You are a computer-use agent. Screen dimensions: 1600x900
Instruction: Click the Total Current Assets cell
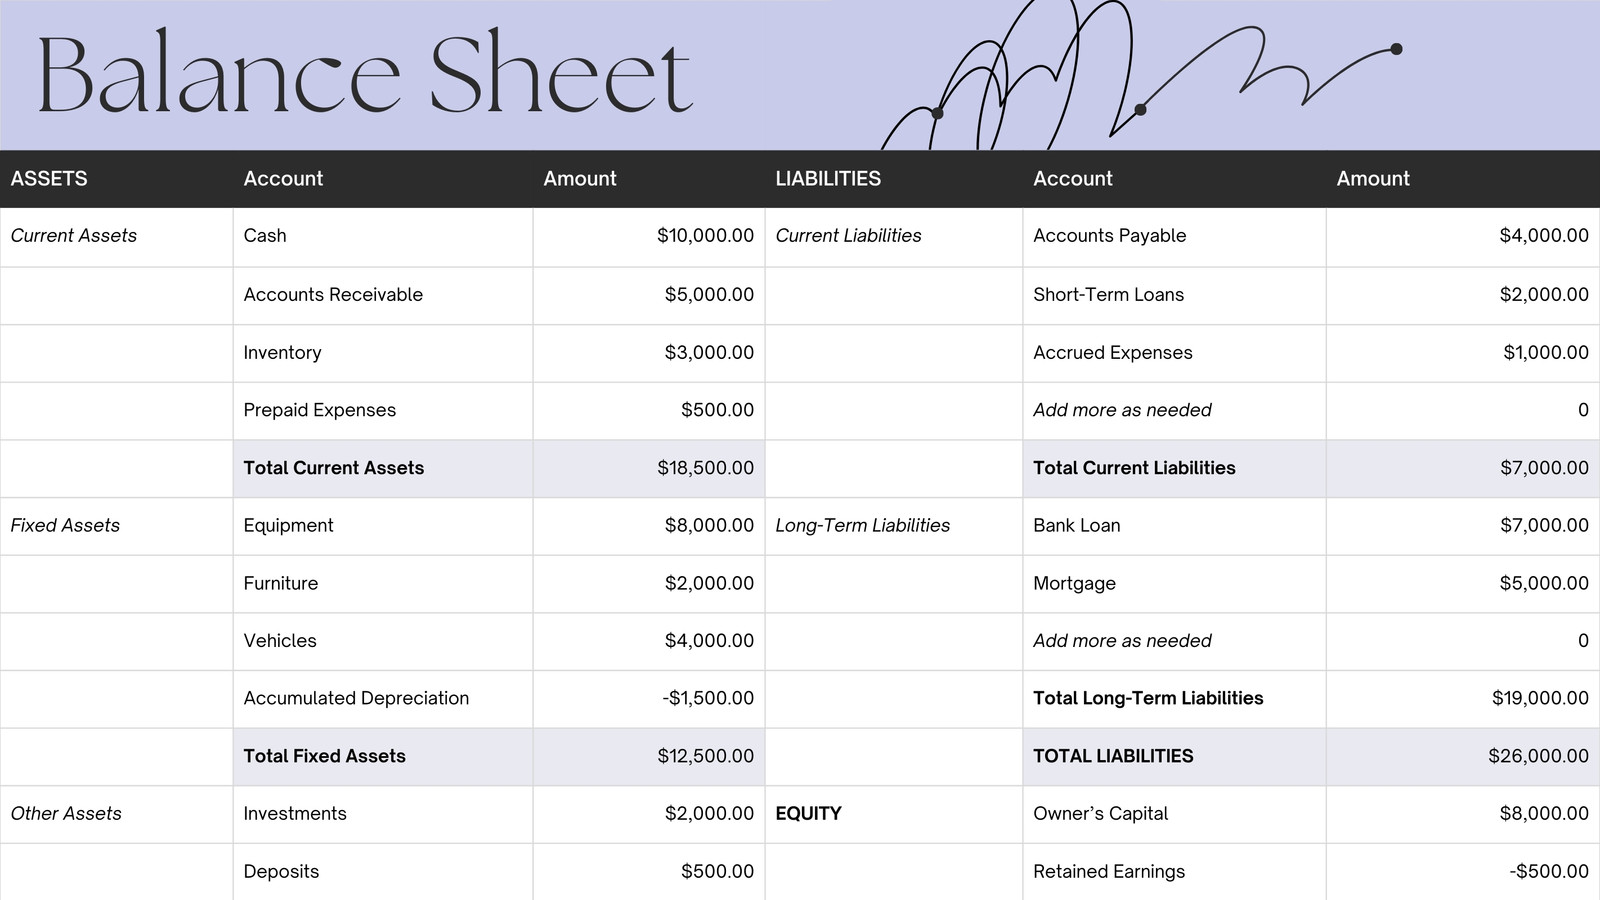333,467
